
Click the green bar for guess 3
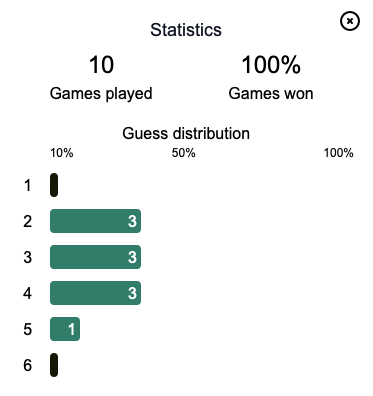click(x=95, y=257)
